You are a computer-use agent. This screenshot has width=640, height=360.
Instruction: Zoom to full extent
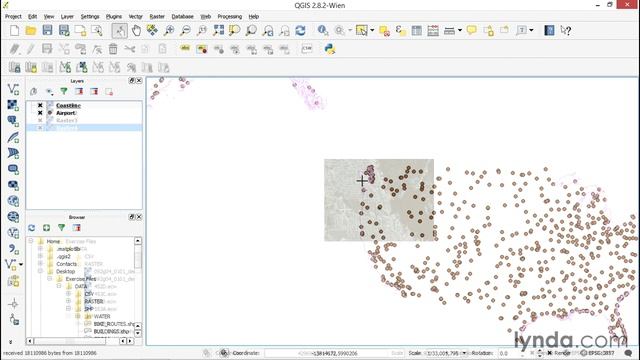click(x=218, y=30)
